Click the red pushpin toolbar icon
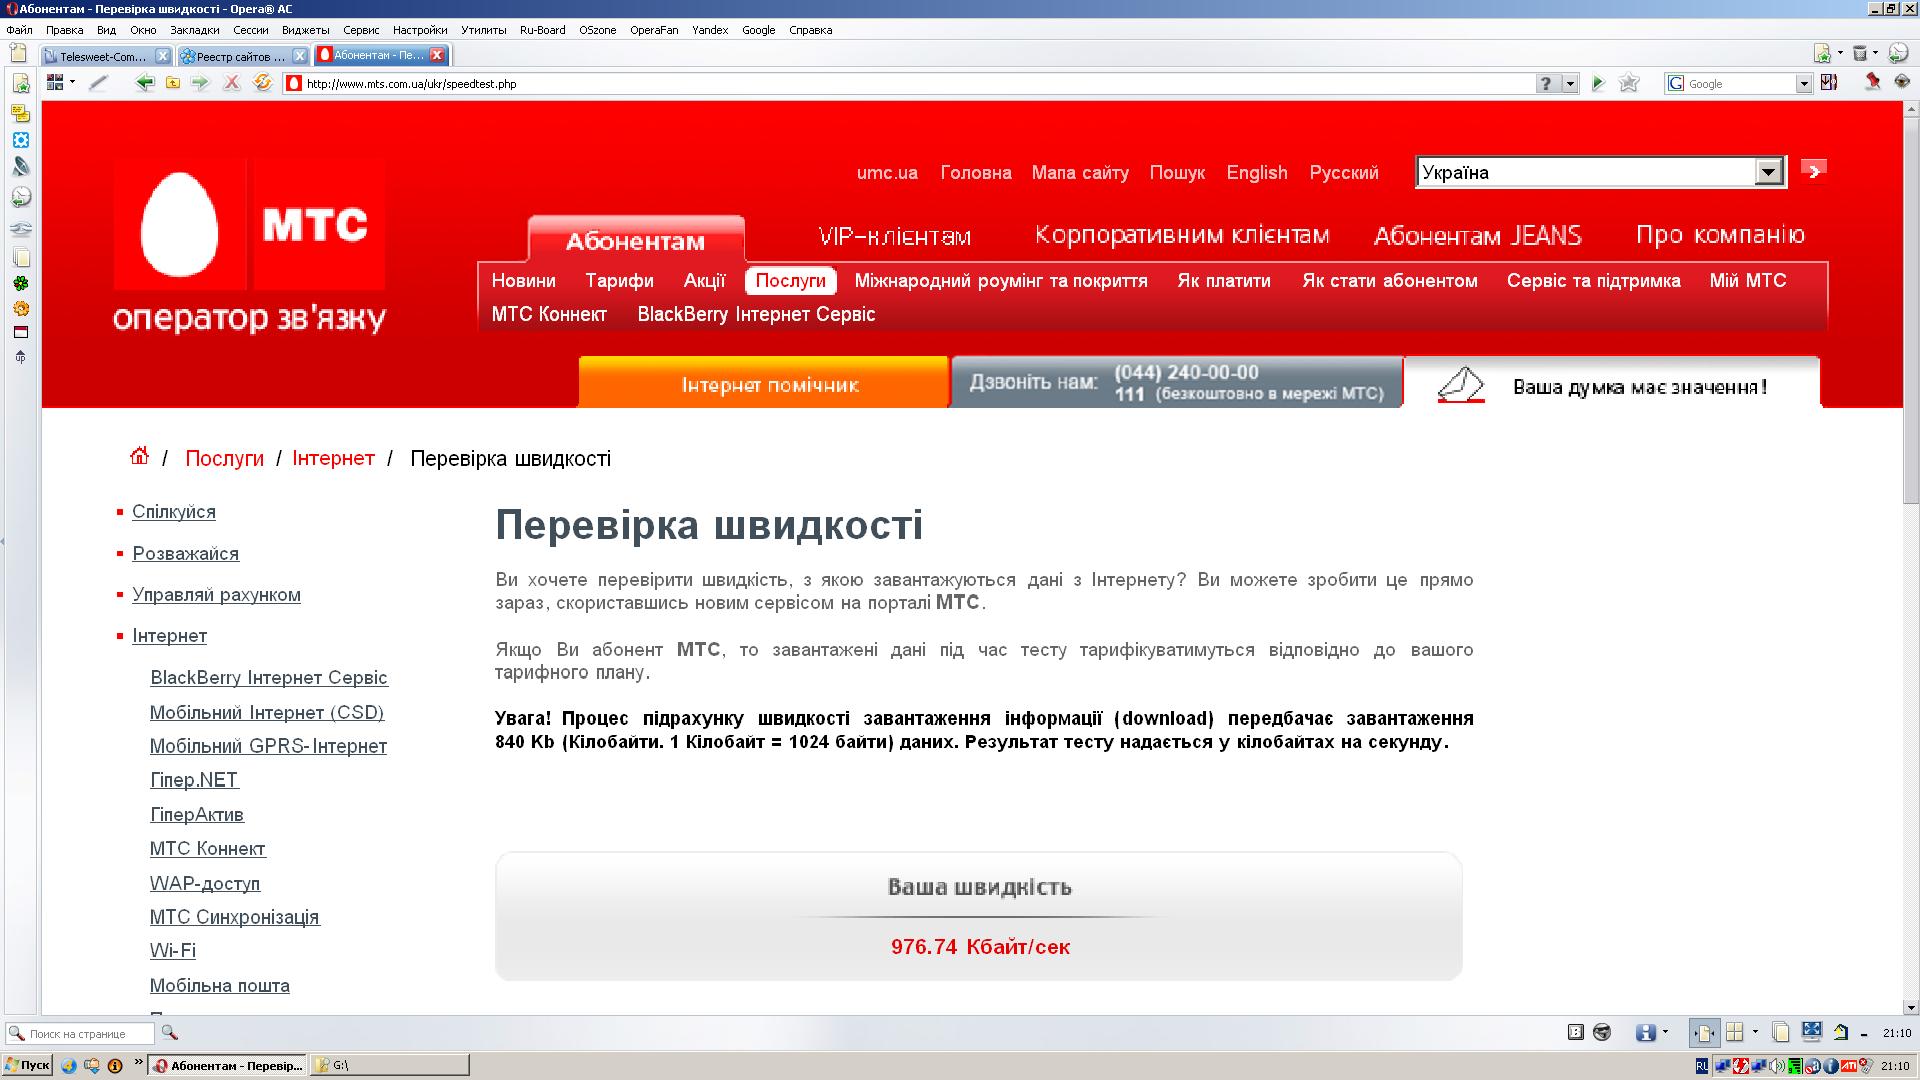The height and width of the screenshot is (1080, 1920). pyautogui.click(x=1872, y=82)
